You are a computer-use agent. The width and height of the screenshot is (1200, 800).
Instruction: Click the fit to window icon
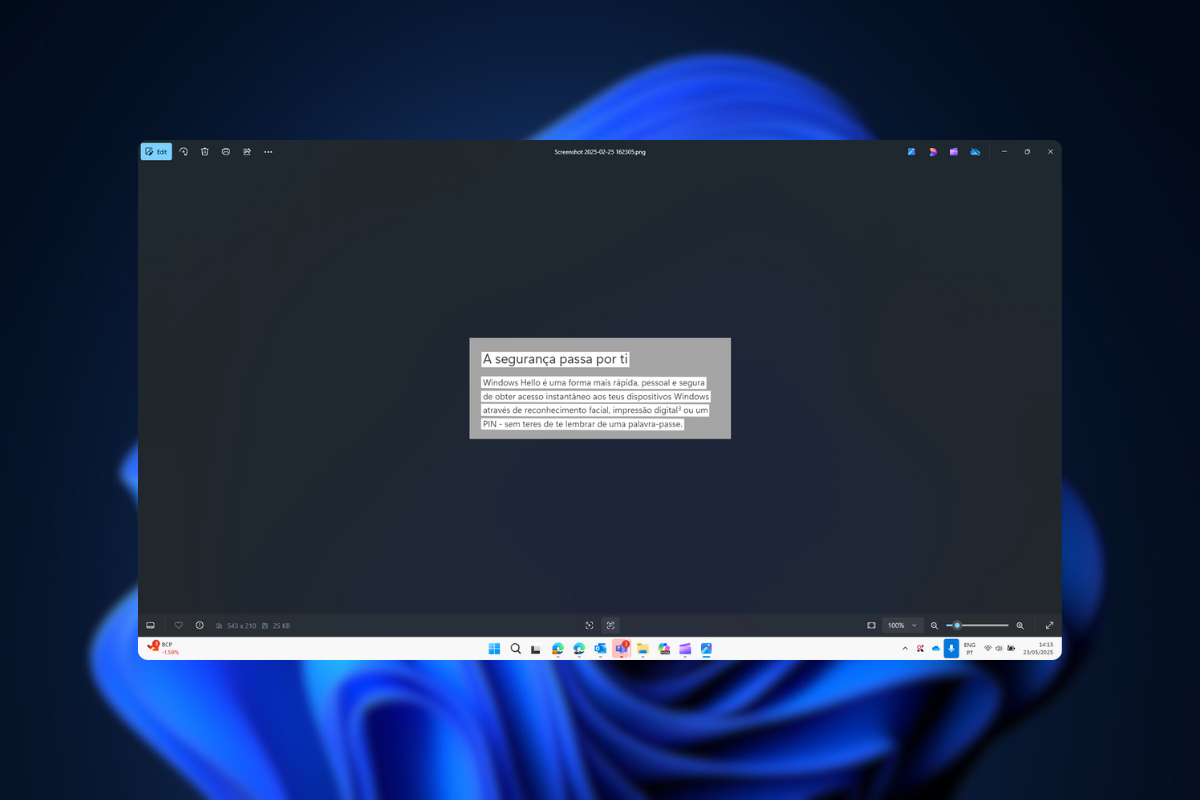coord(871,625)
